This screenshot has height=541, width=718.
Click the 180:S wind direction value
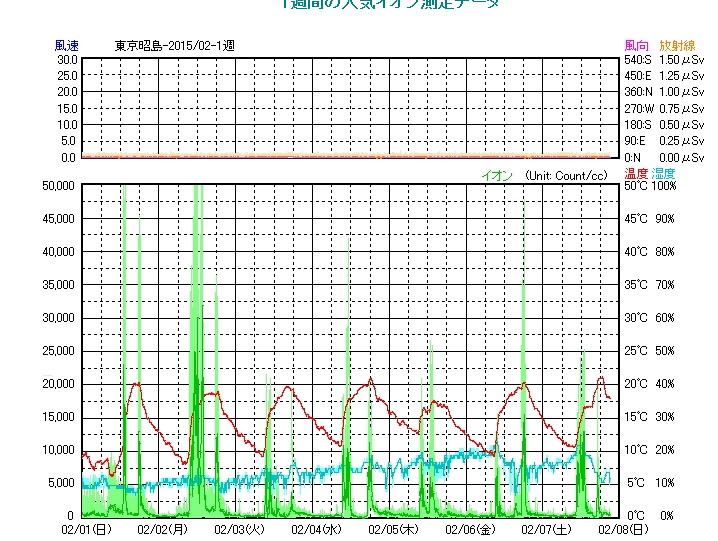(638, 125)
